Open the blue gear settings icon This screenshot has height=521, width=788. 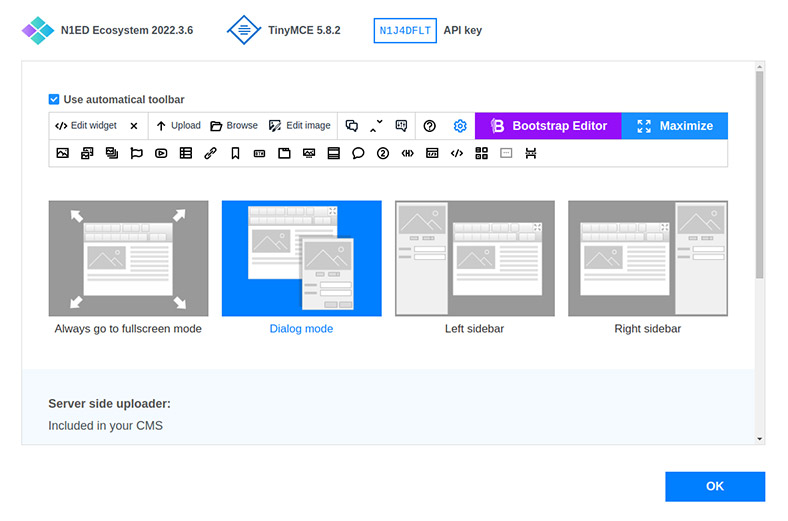point(460,126)
